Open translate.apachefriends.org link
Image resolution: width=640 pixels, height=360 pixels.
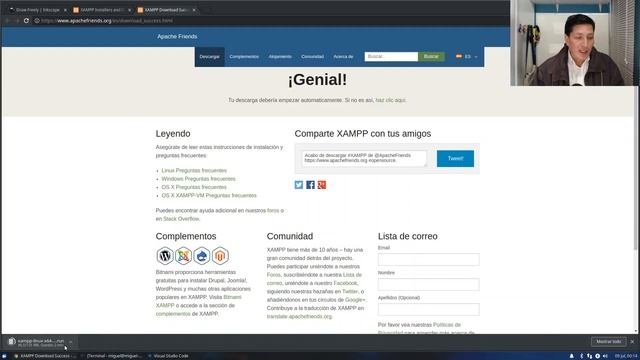pyautogui.click(x=299, y=316)
